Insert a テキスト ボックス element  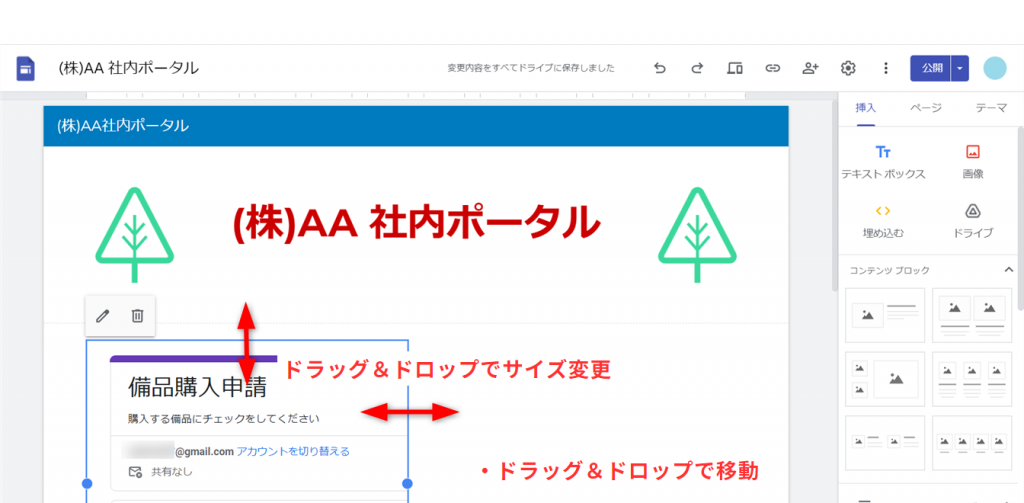coord(883,162)
